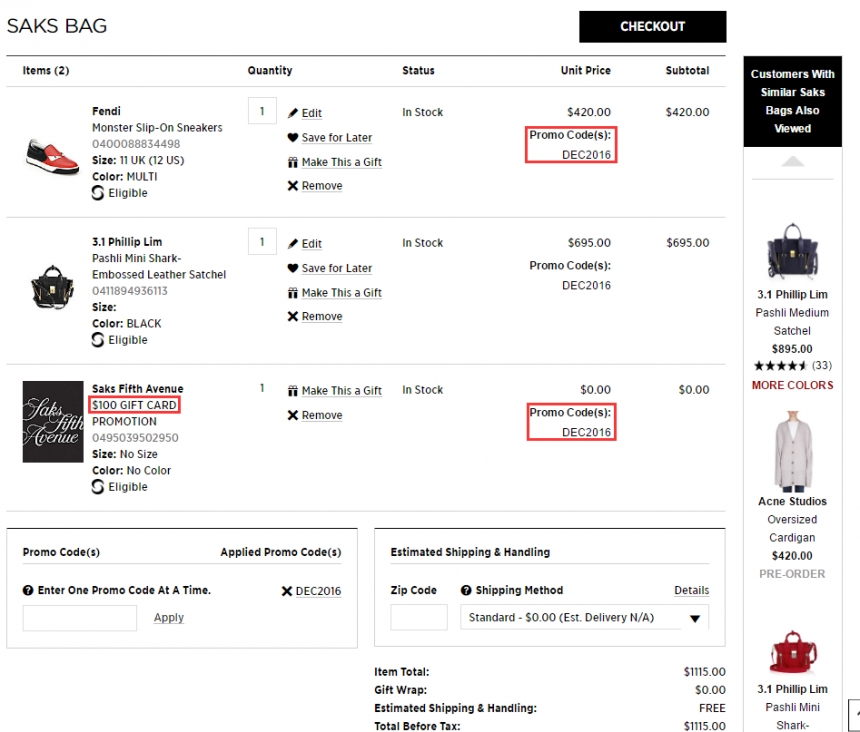
Task: Click the applied DEC2016 promo code link
Action: (318, 591)
